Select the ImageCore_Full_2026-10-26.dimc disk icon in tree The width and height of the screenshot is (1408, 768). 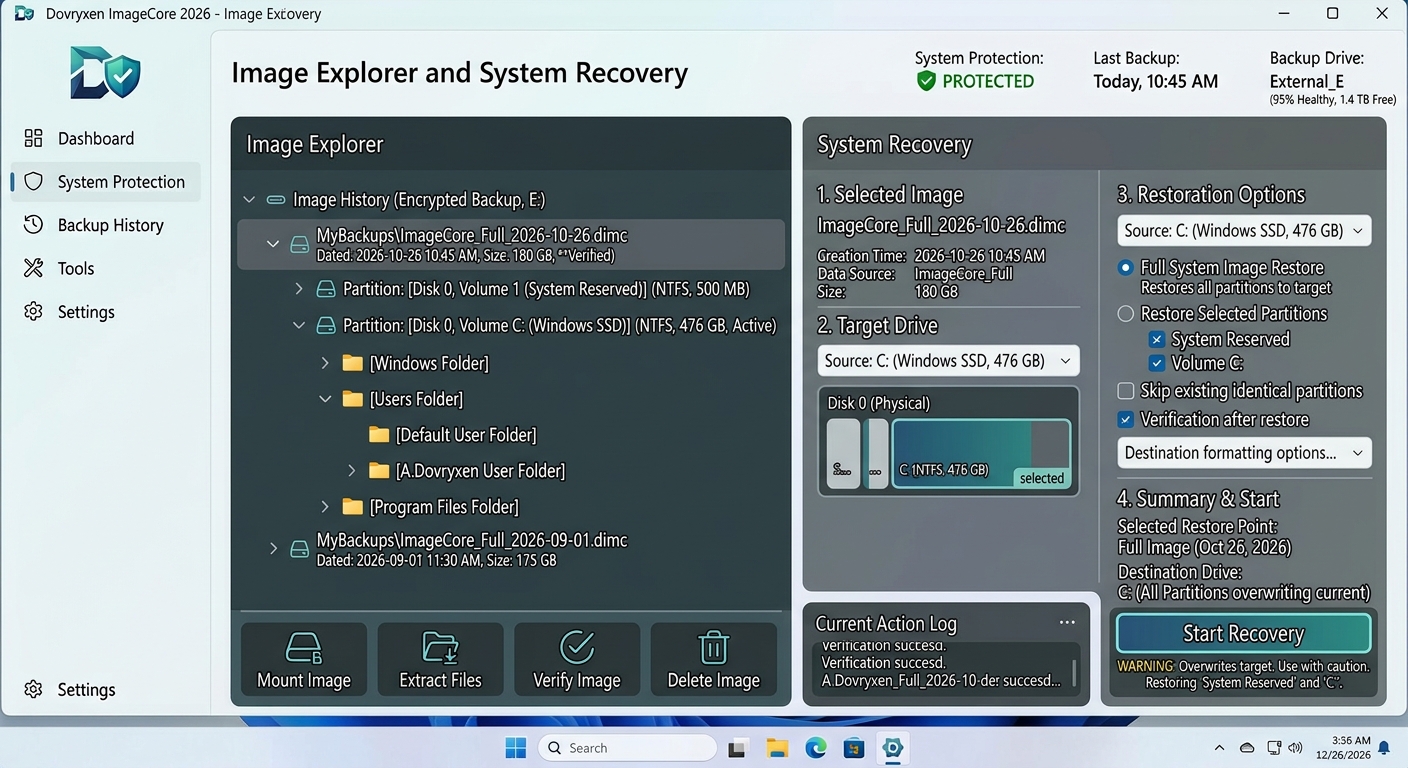click(x=299, y=244)
